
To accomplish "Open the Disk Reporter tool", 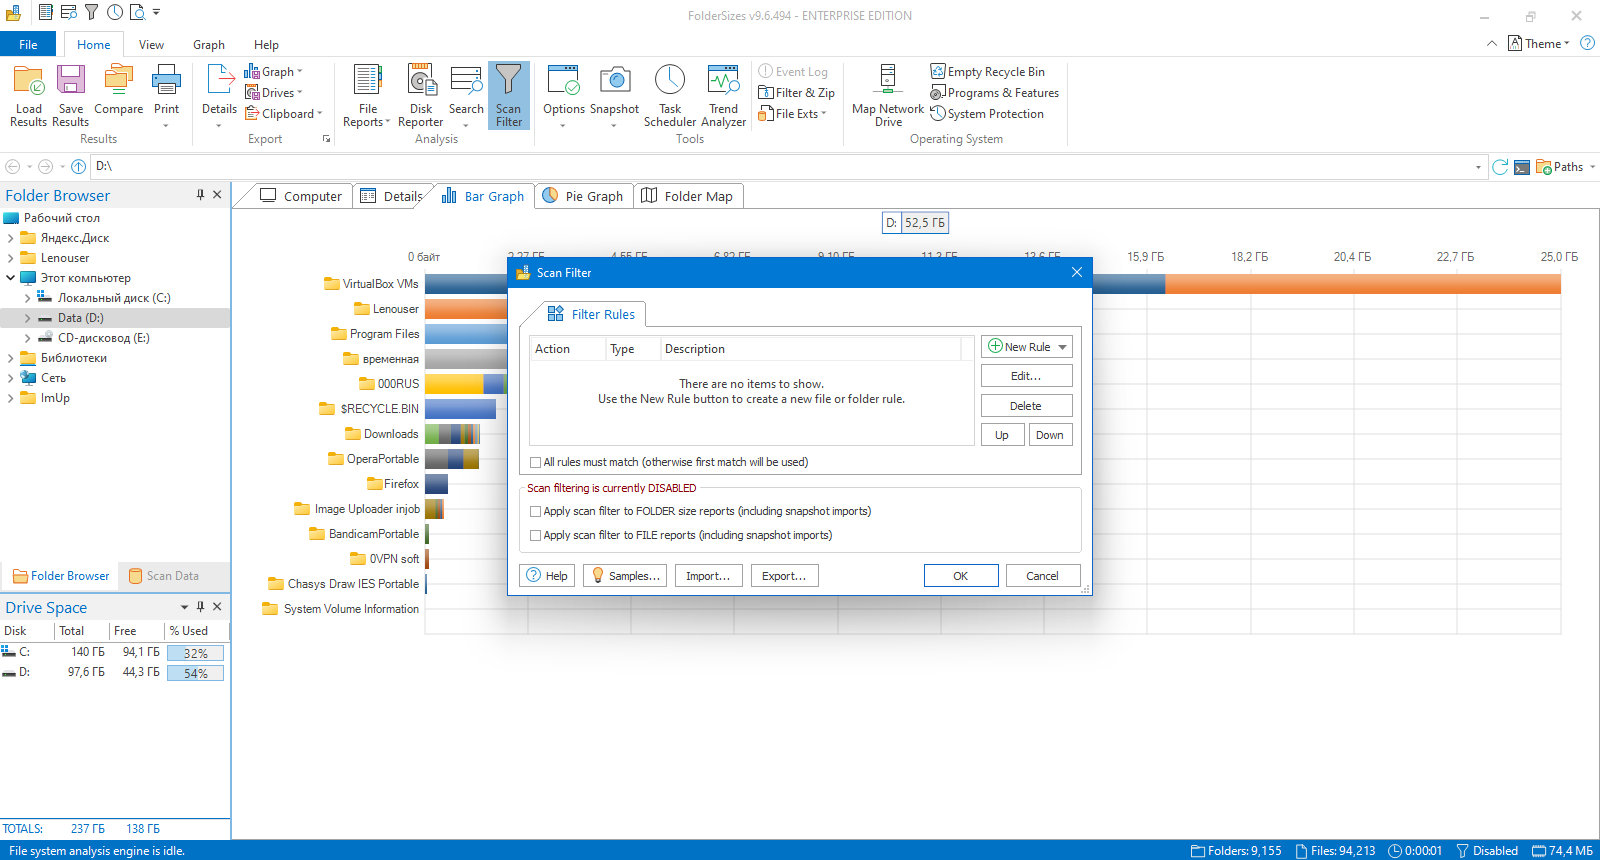I will 421,95.
